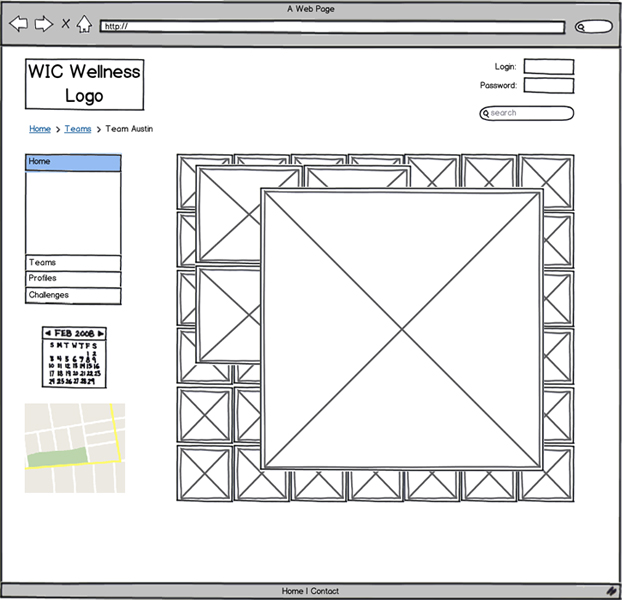Advance calendar to next month
This screenshot has width=622, height=600.
[100, 332]
